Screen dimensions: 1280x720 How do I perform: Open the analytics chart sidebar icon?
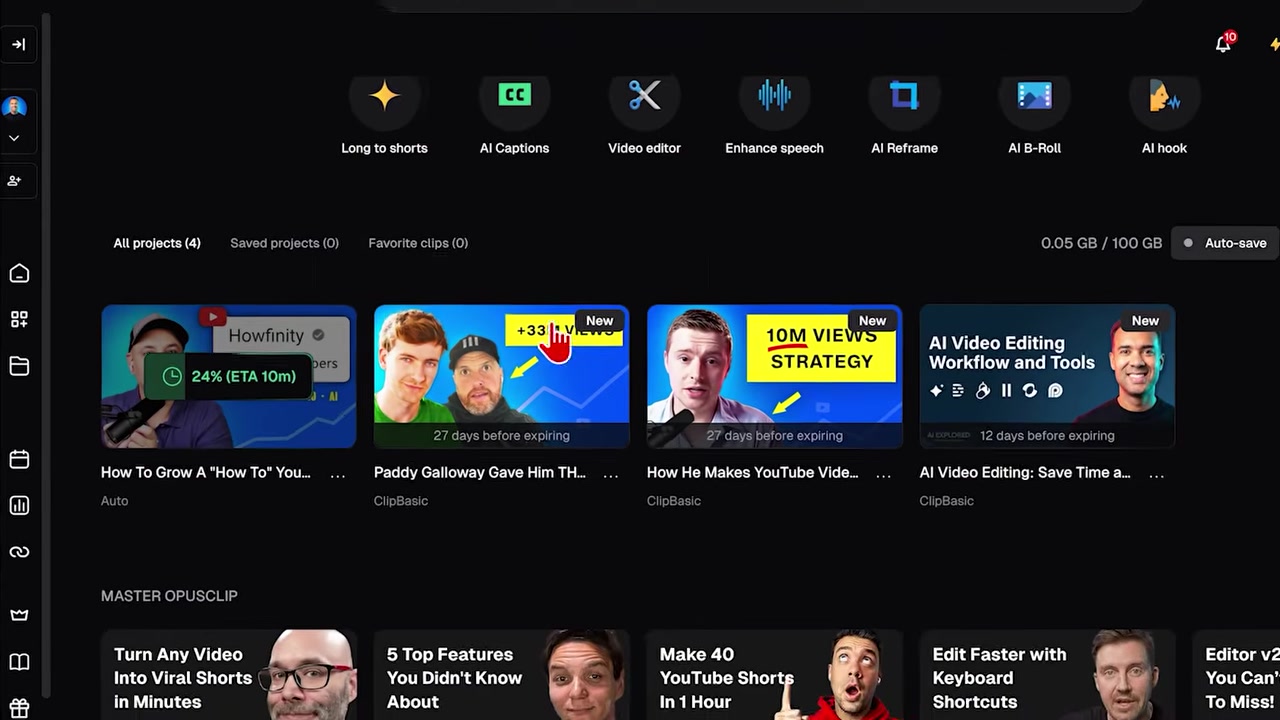(x=19, y=505)
